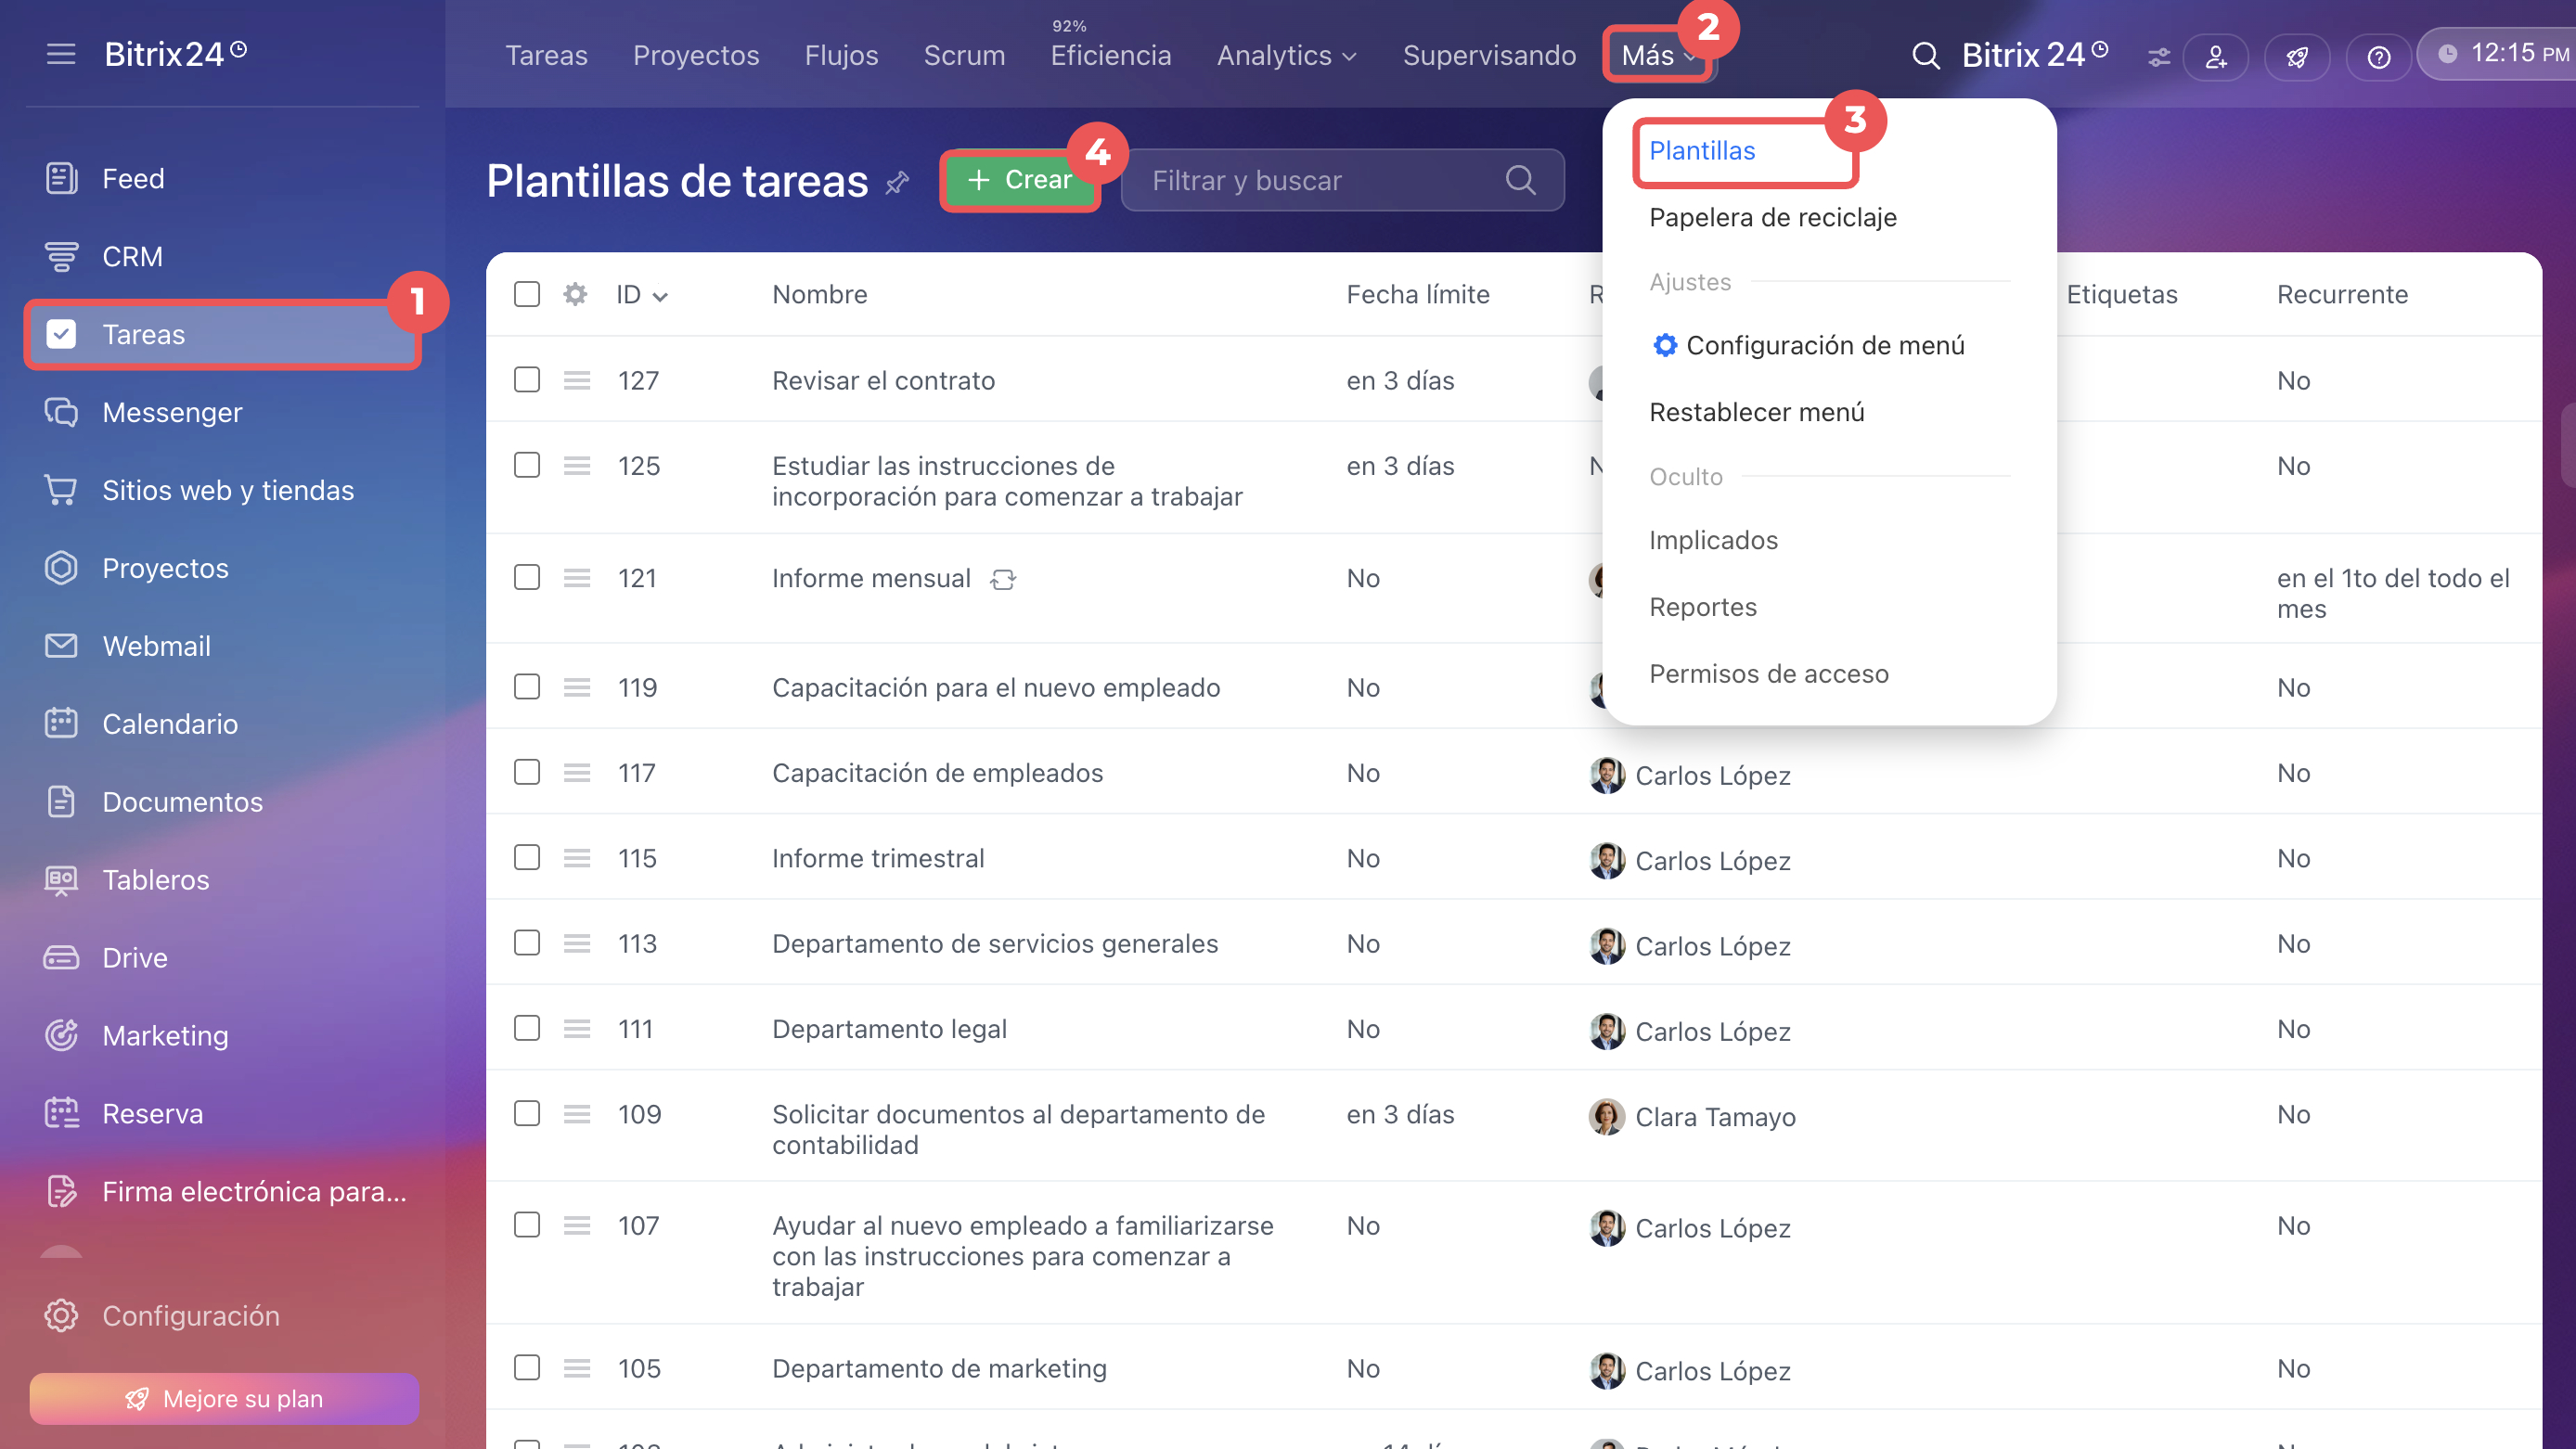Click the Mejore su plan button
2576x1449 pixels.
(224, 1398)
